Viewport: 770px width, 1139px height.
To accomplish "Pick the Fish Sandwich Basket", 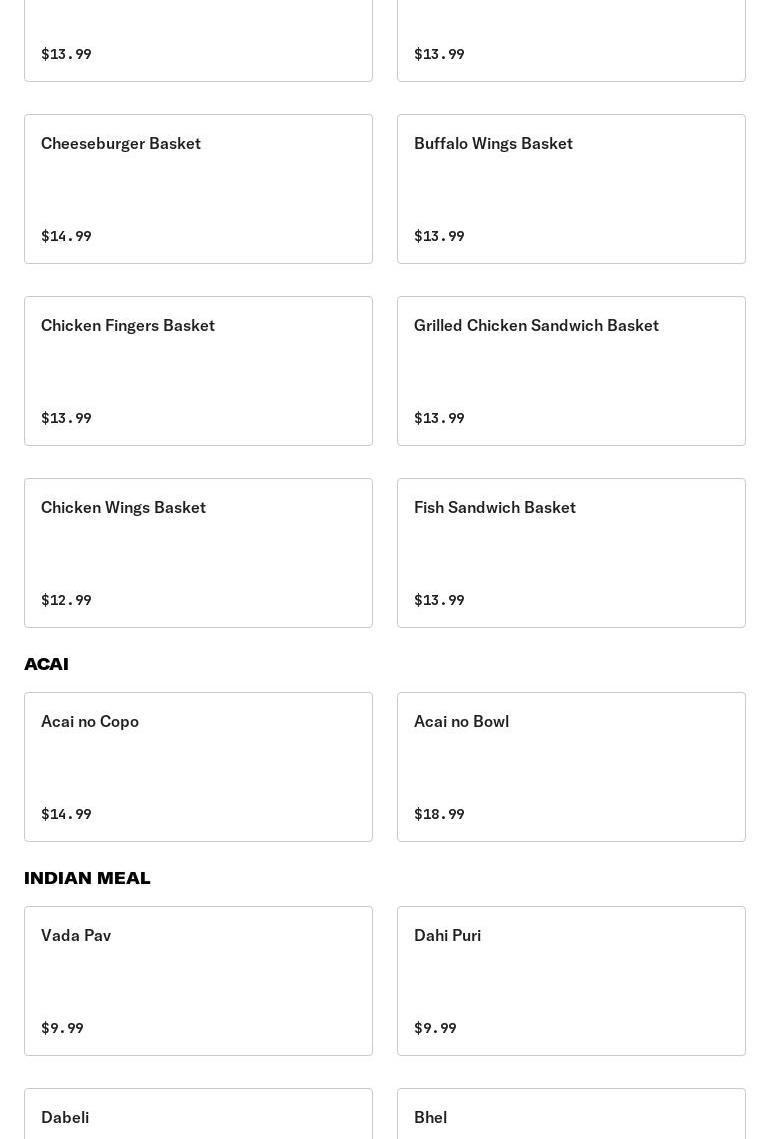I will tap(571, 553).
